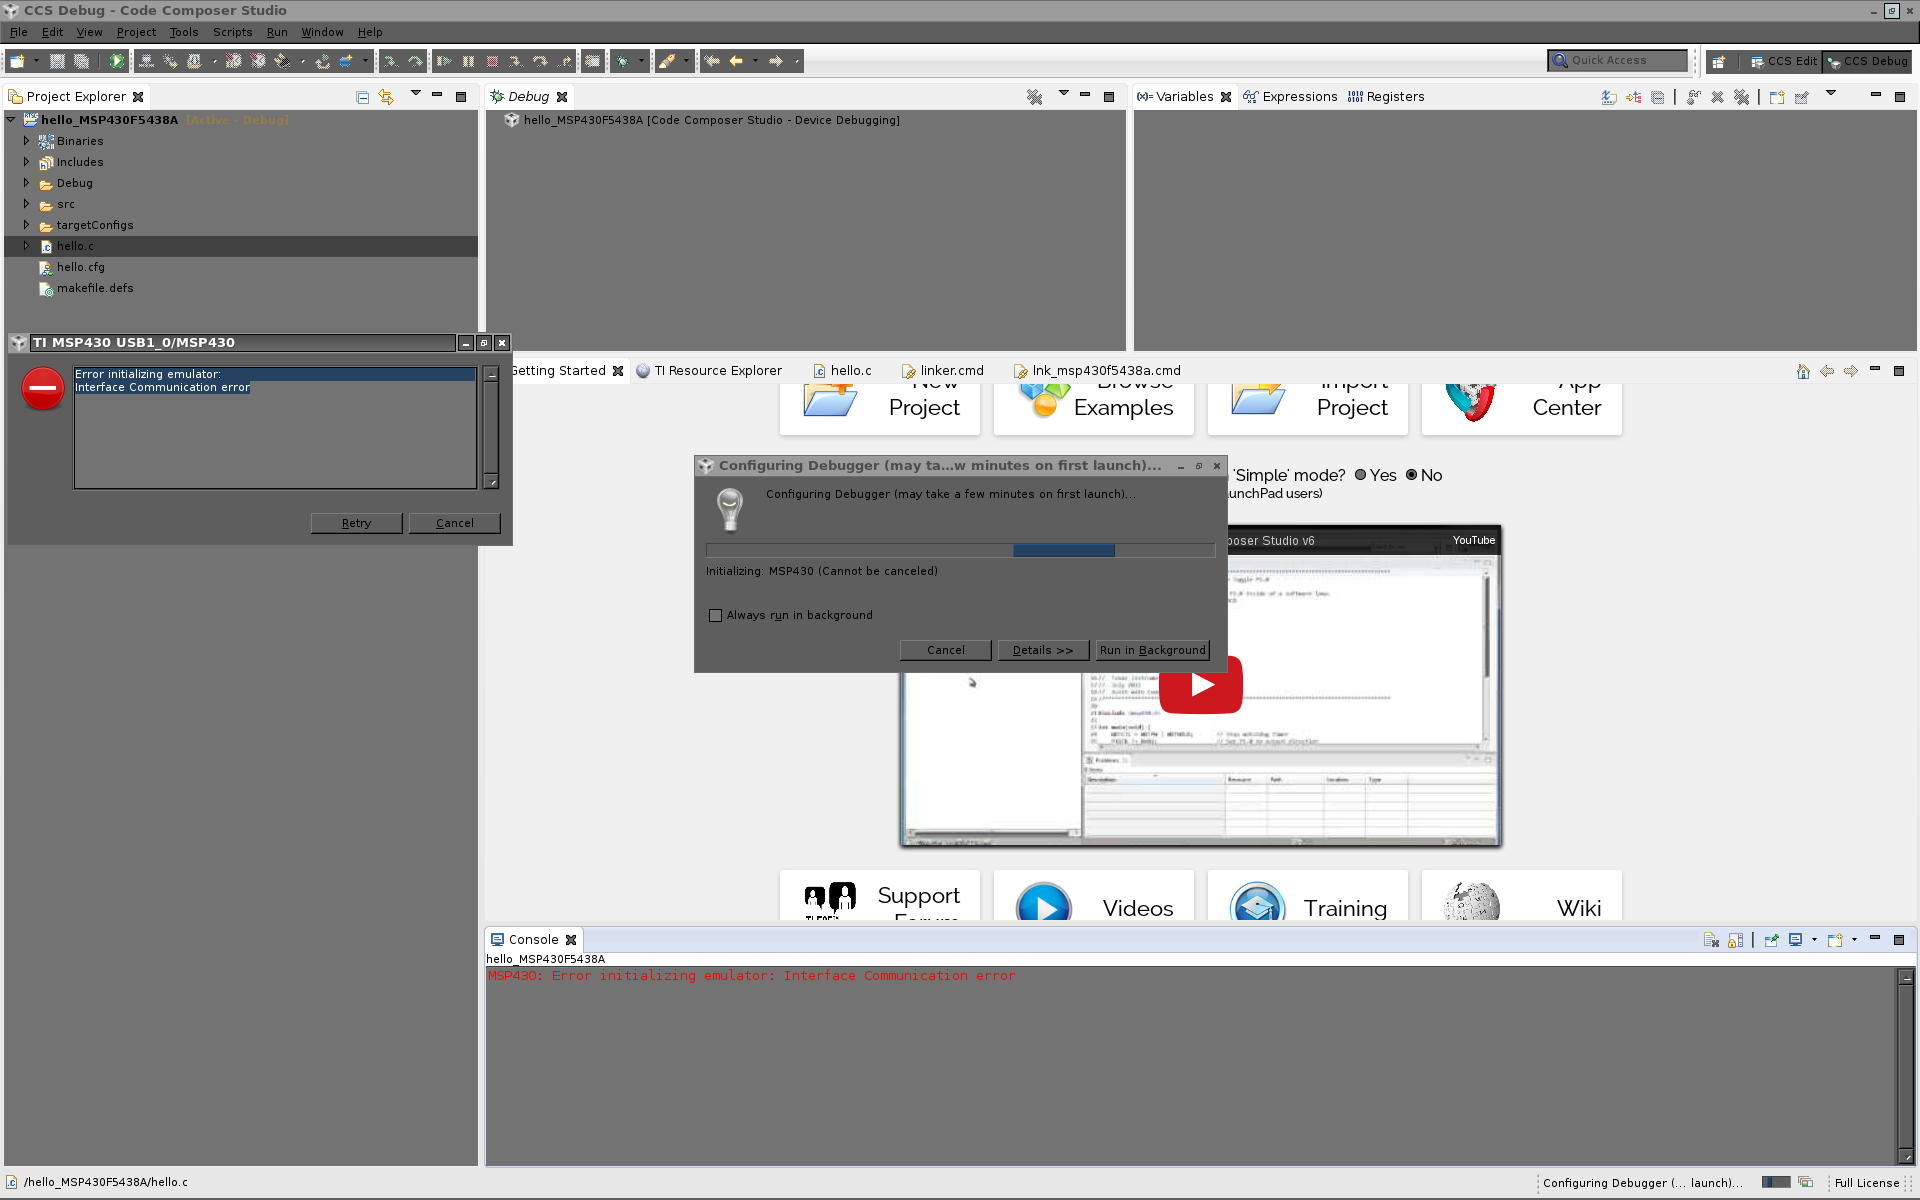
Task: Expand the Includes folder
Action: [x=27, y=162]
